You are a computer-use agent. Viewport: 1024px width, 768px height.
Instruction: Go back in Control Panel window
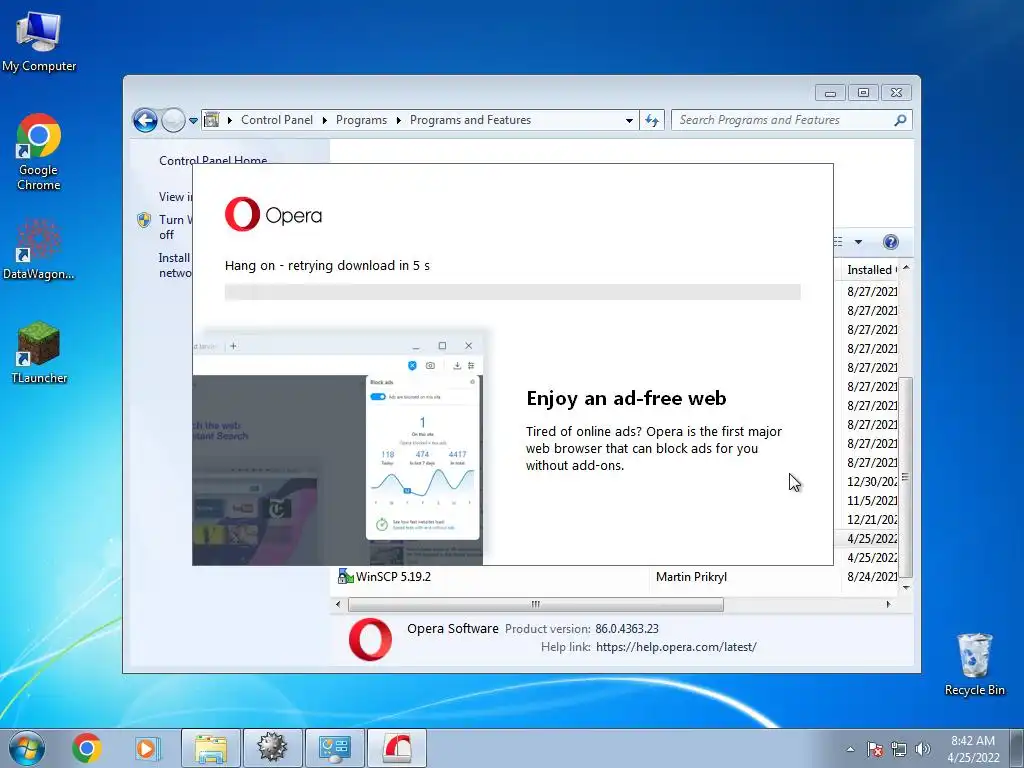145,120
